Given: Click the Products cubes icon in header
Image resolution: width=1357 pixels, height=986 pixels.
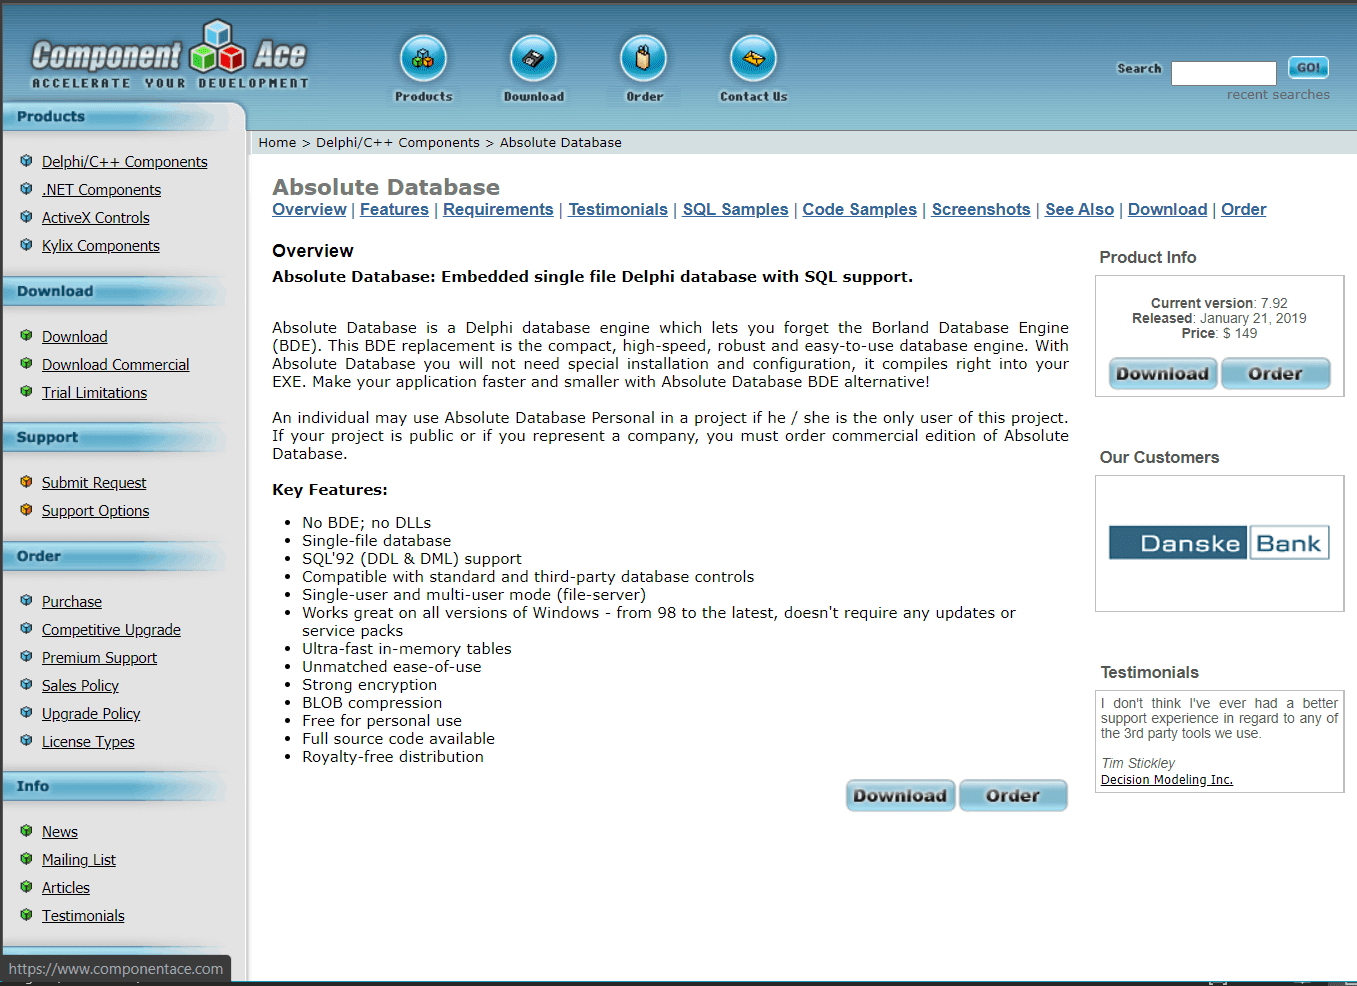Looking at the screenshot, I should pos(423,59).
